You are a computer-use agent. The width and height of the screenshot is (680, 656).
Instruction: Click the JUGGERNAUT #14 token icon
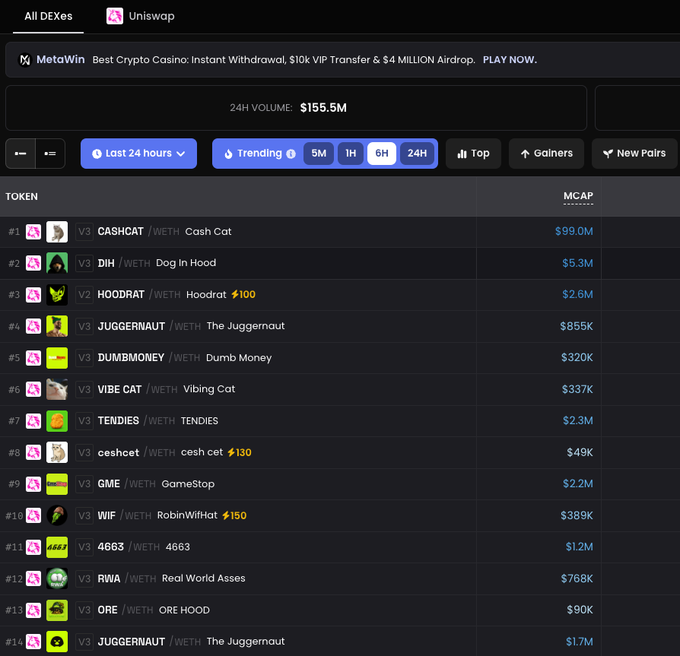click(57, 642)
